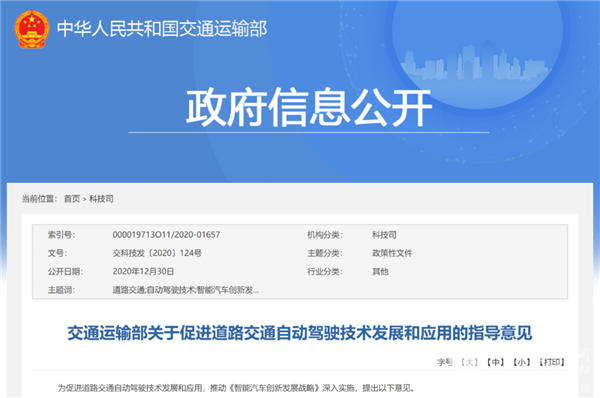This screenshot has width=600, height=398.
Task: Click the 索引号 label
Action: tap(61, 235)
